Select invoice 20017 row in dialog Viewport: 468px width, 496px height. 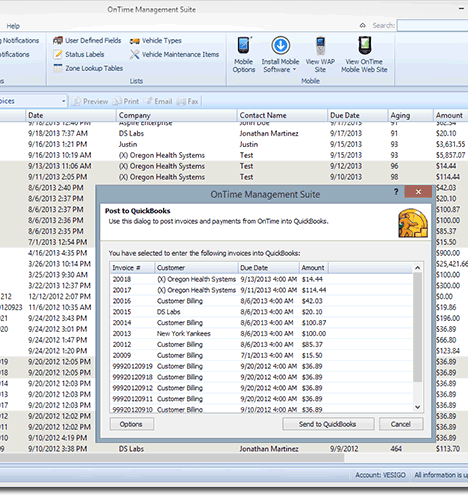(262, 290)
